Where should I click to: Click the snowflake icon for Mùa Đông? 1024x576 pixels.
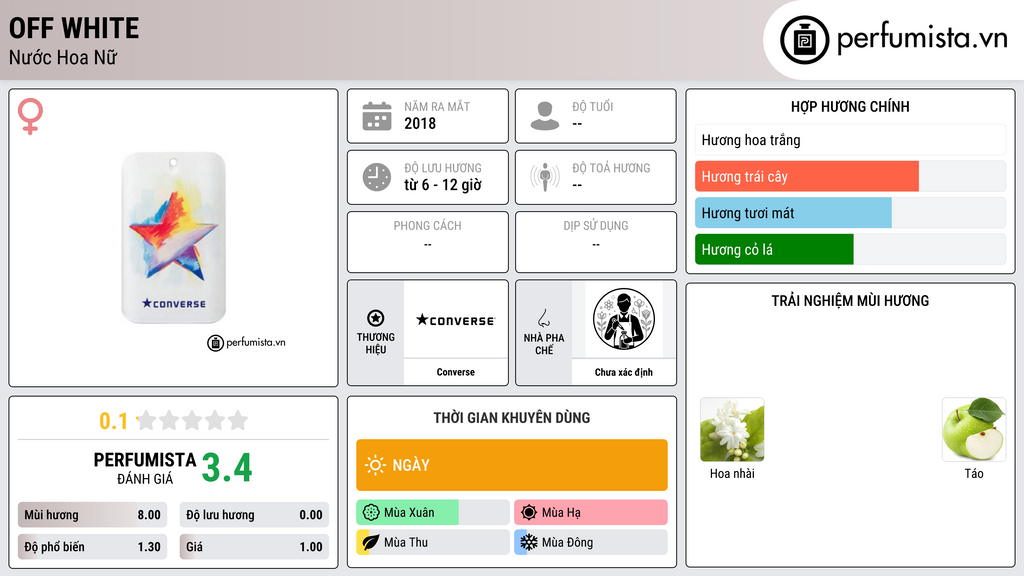pyautogui.click(x=529, y=542)
